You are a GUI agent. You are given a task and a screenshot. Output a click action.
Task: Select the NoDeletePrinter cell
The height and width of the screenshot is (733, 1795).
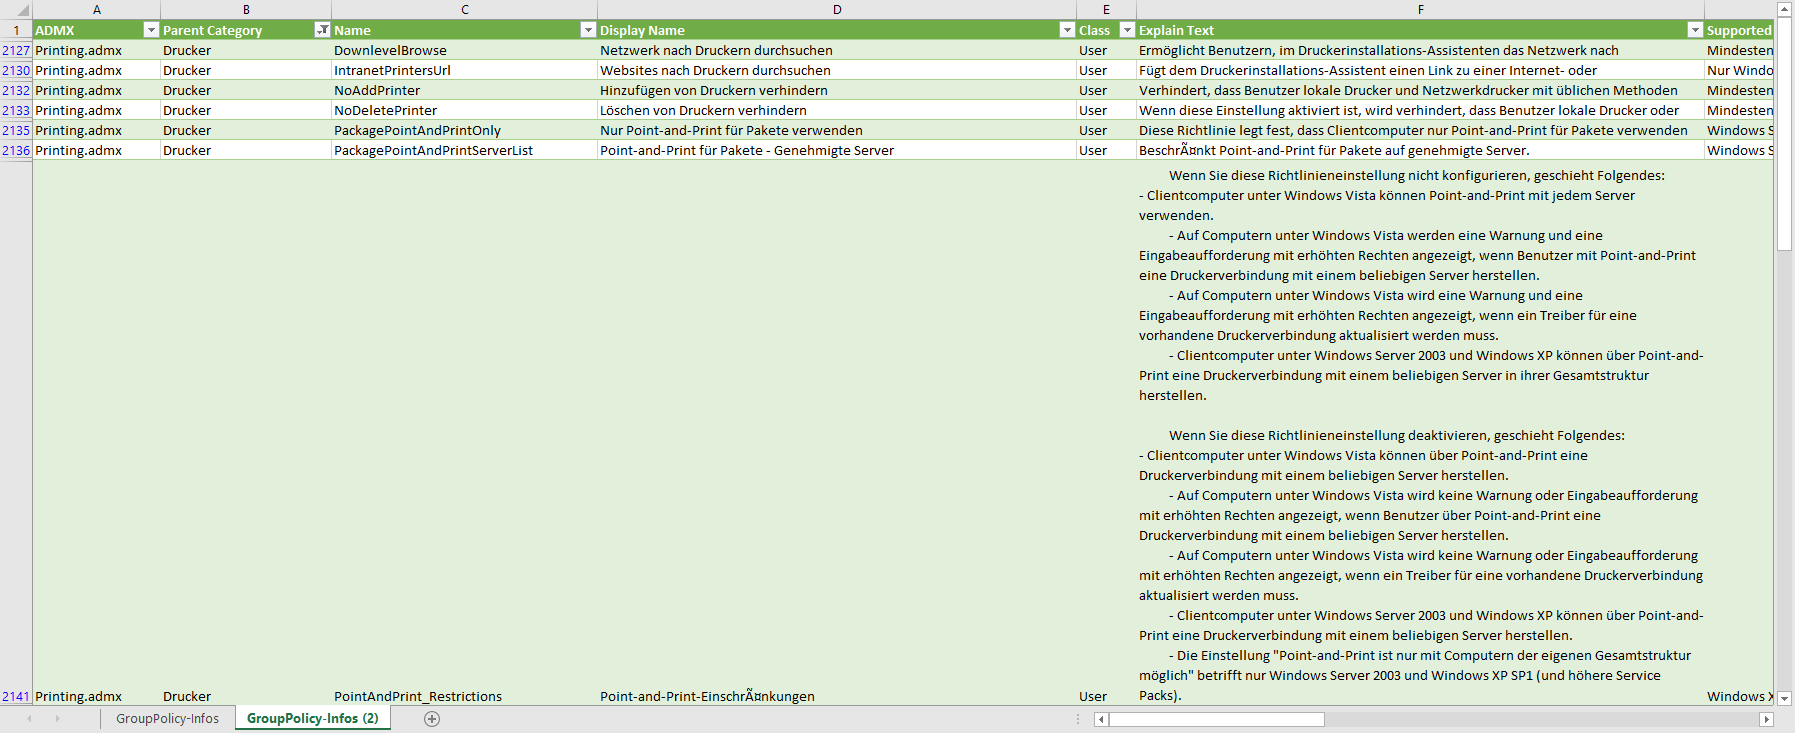click(x=386, y=110)
